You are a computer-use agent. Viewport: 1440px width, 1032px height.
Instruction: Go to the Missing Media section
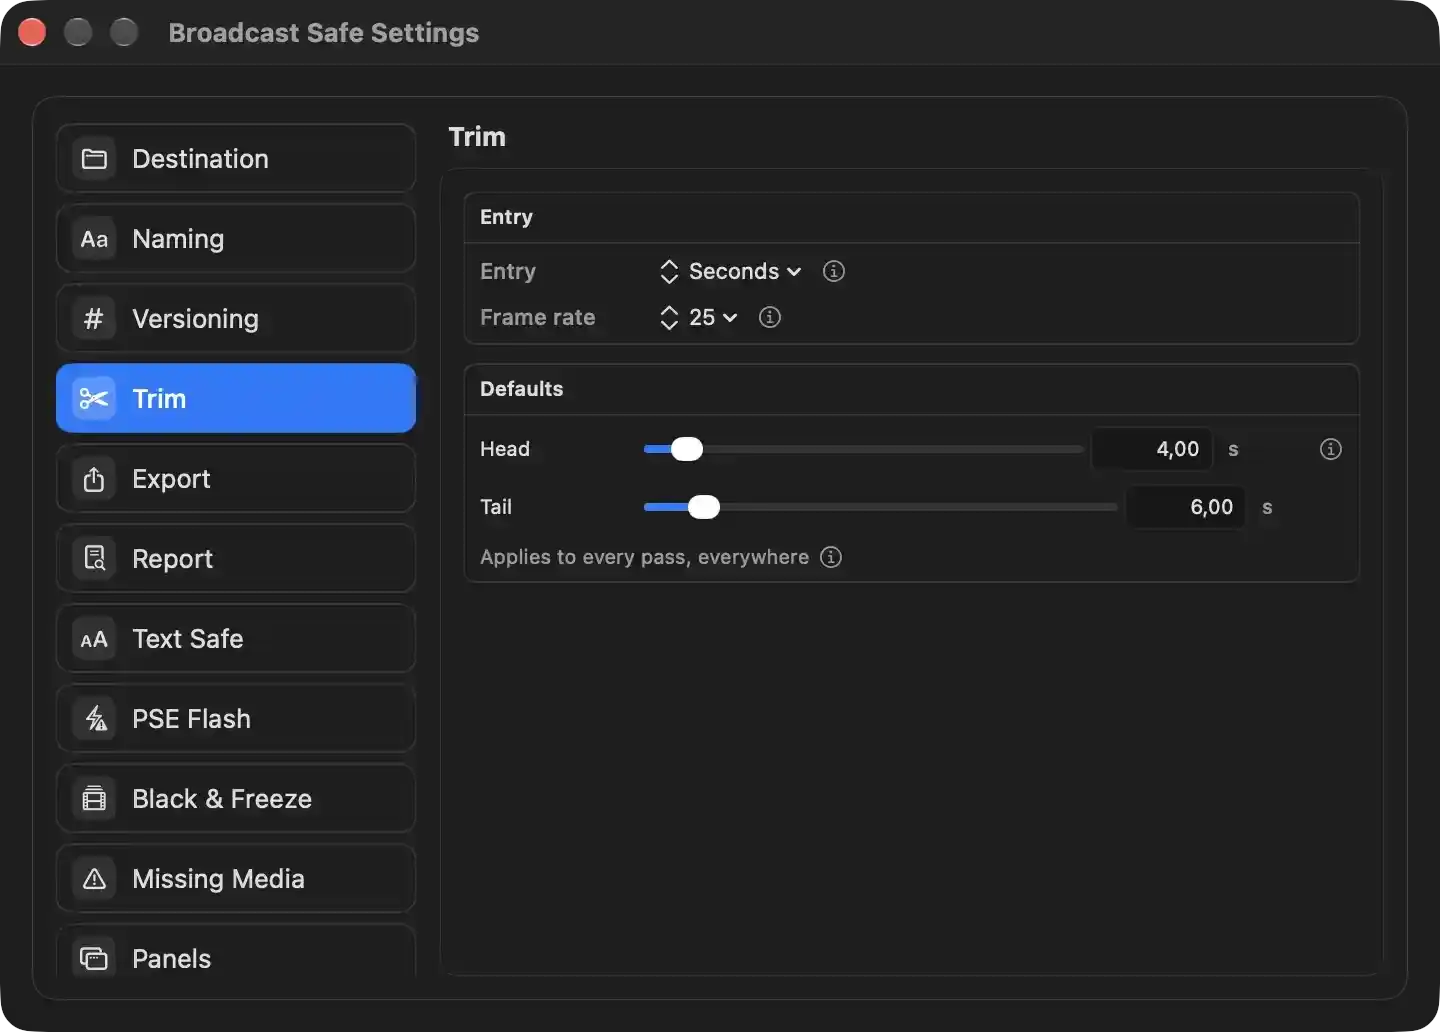[236, 879]
